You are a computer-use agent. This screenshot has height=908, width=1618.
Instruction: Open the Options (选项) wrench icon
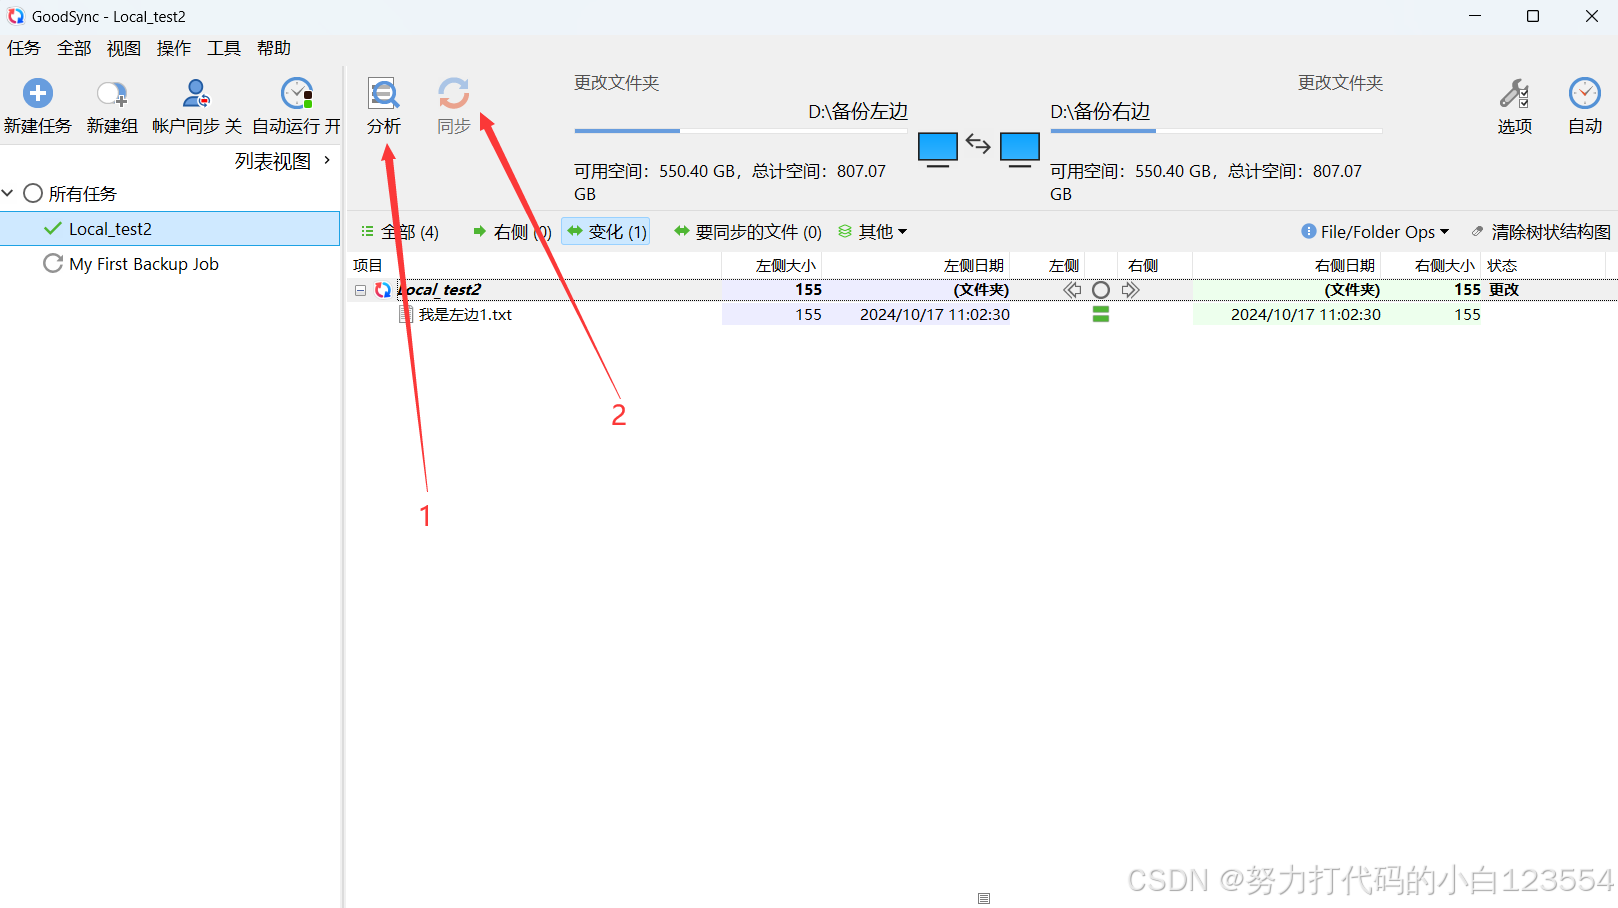1514,94
